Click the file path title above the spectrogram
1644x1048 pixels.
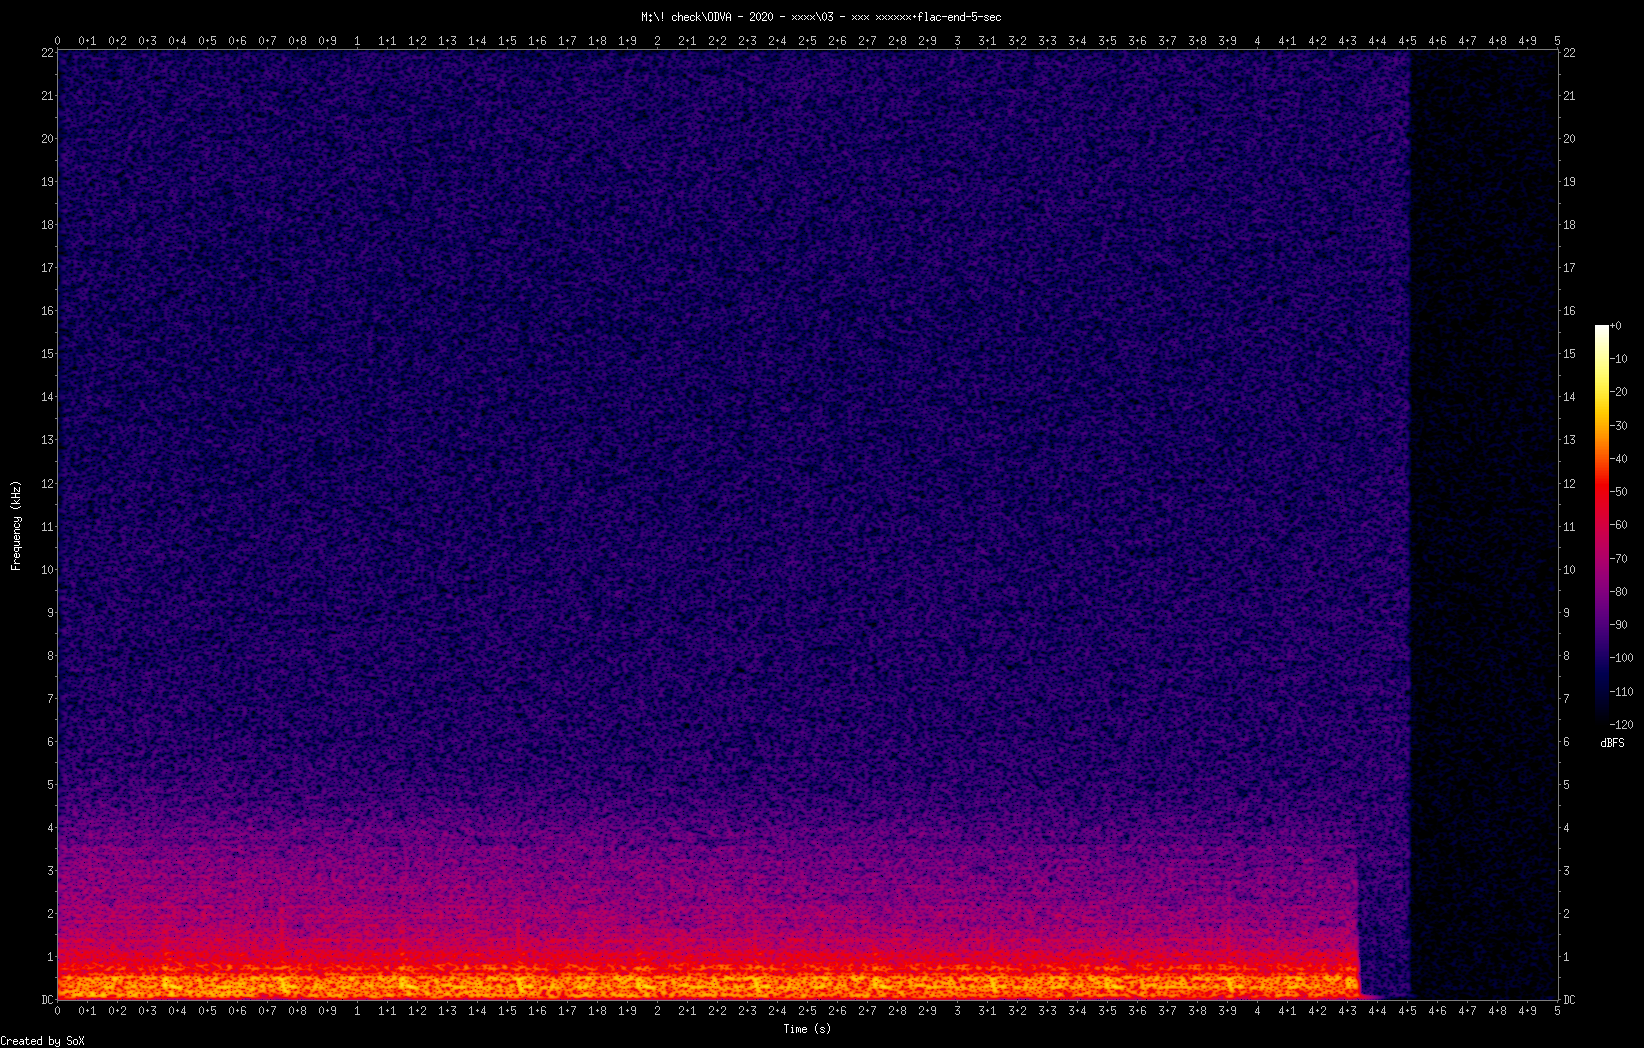pyautogui.click(x=821, y=17)
